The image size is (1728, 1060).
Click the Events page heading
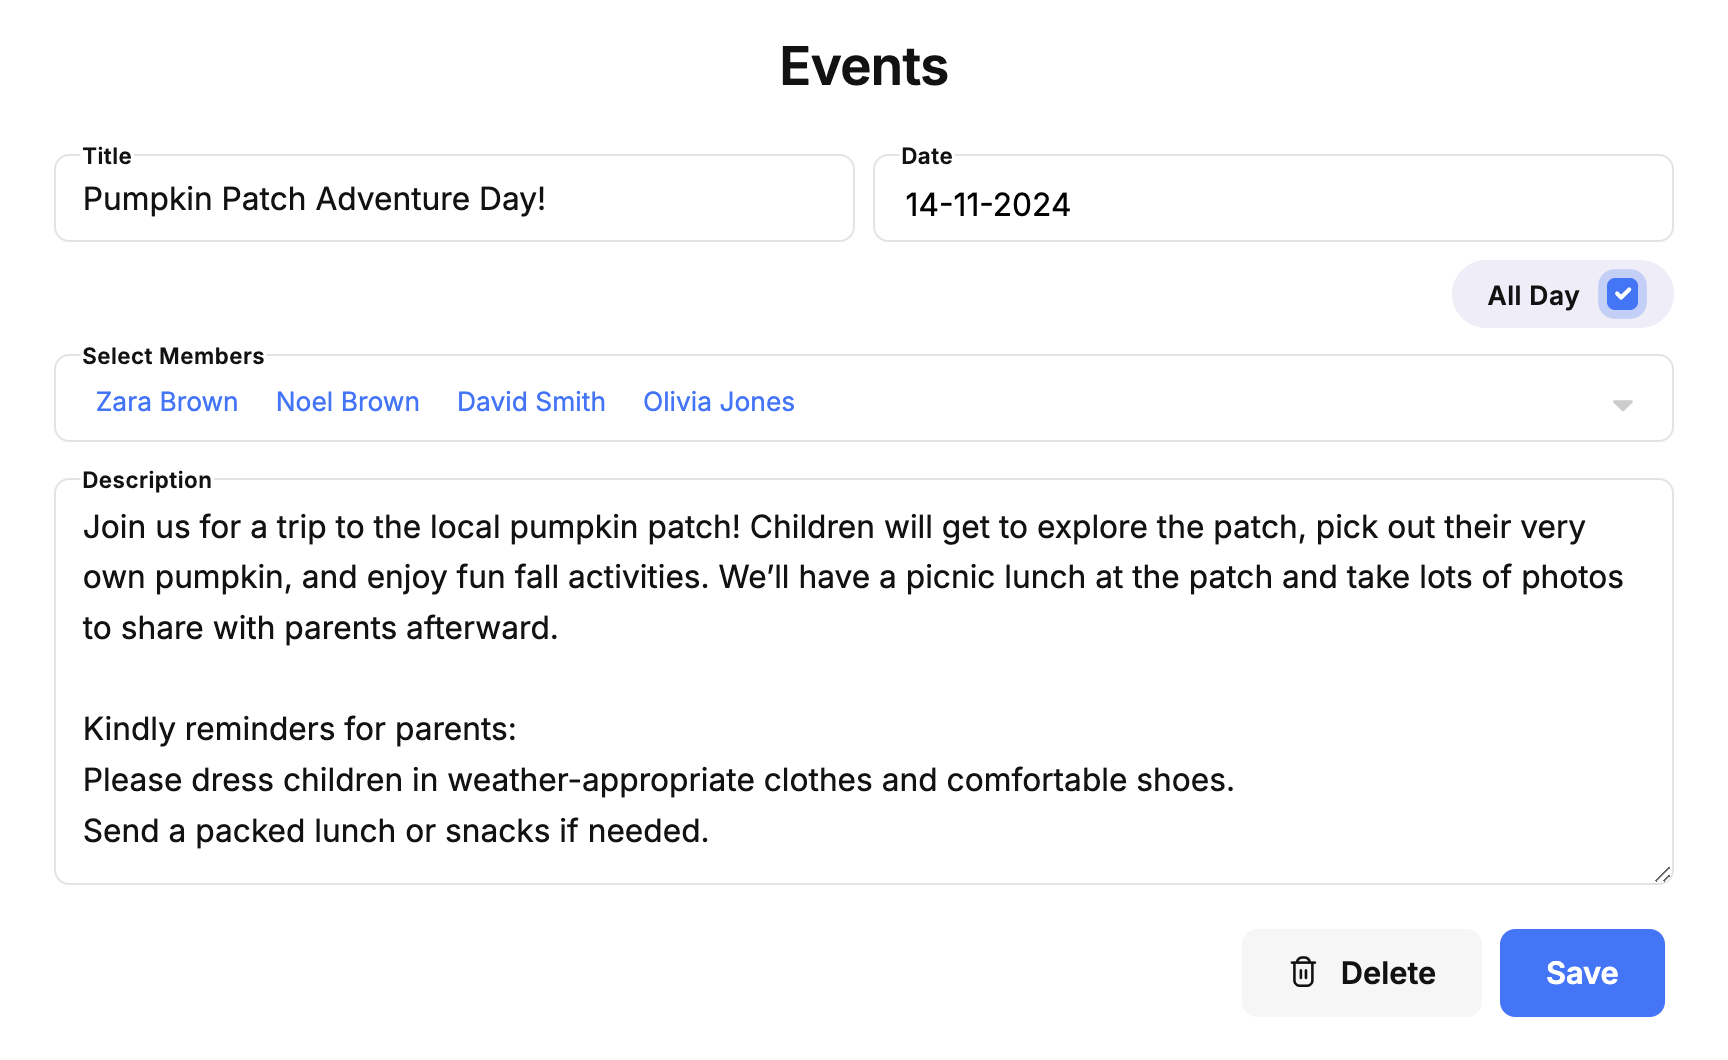click(x=864, y=67)
